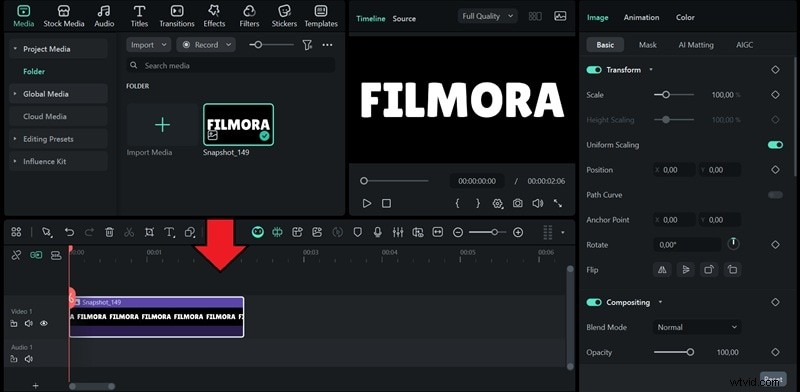This screenshot has height=392, width=800.
Task: Flip the image vertically
Action: click(x=685, y=270)
